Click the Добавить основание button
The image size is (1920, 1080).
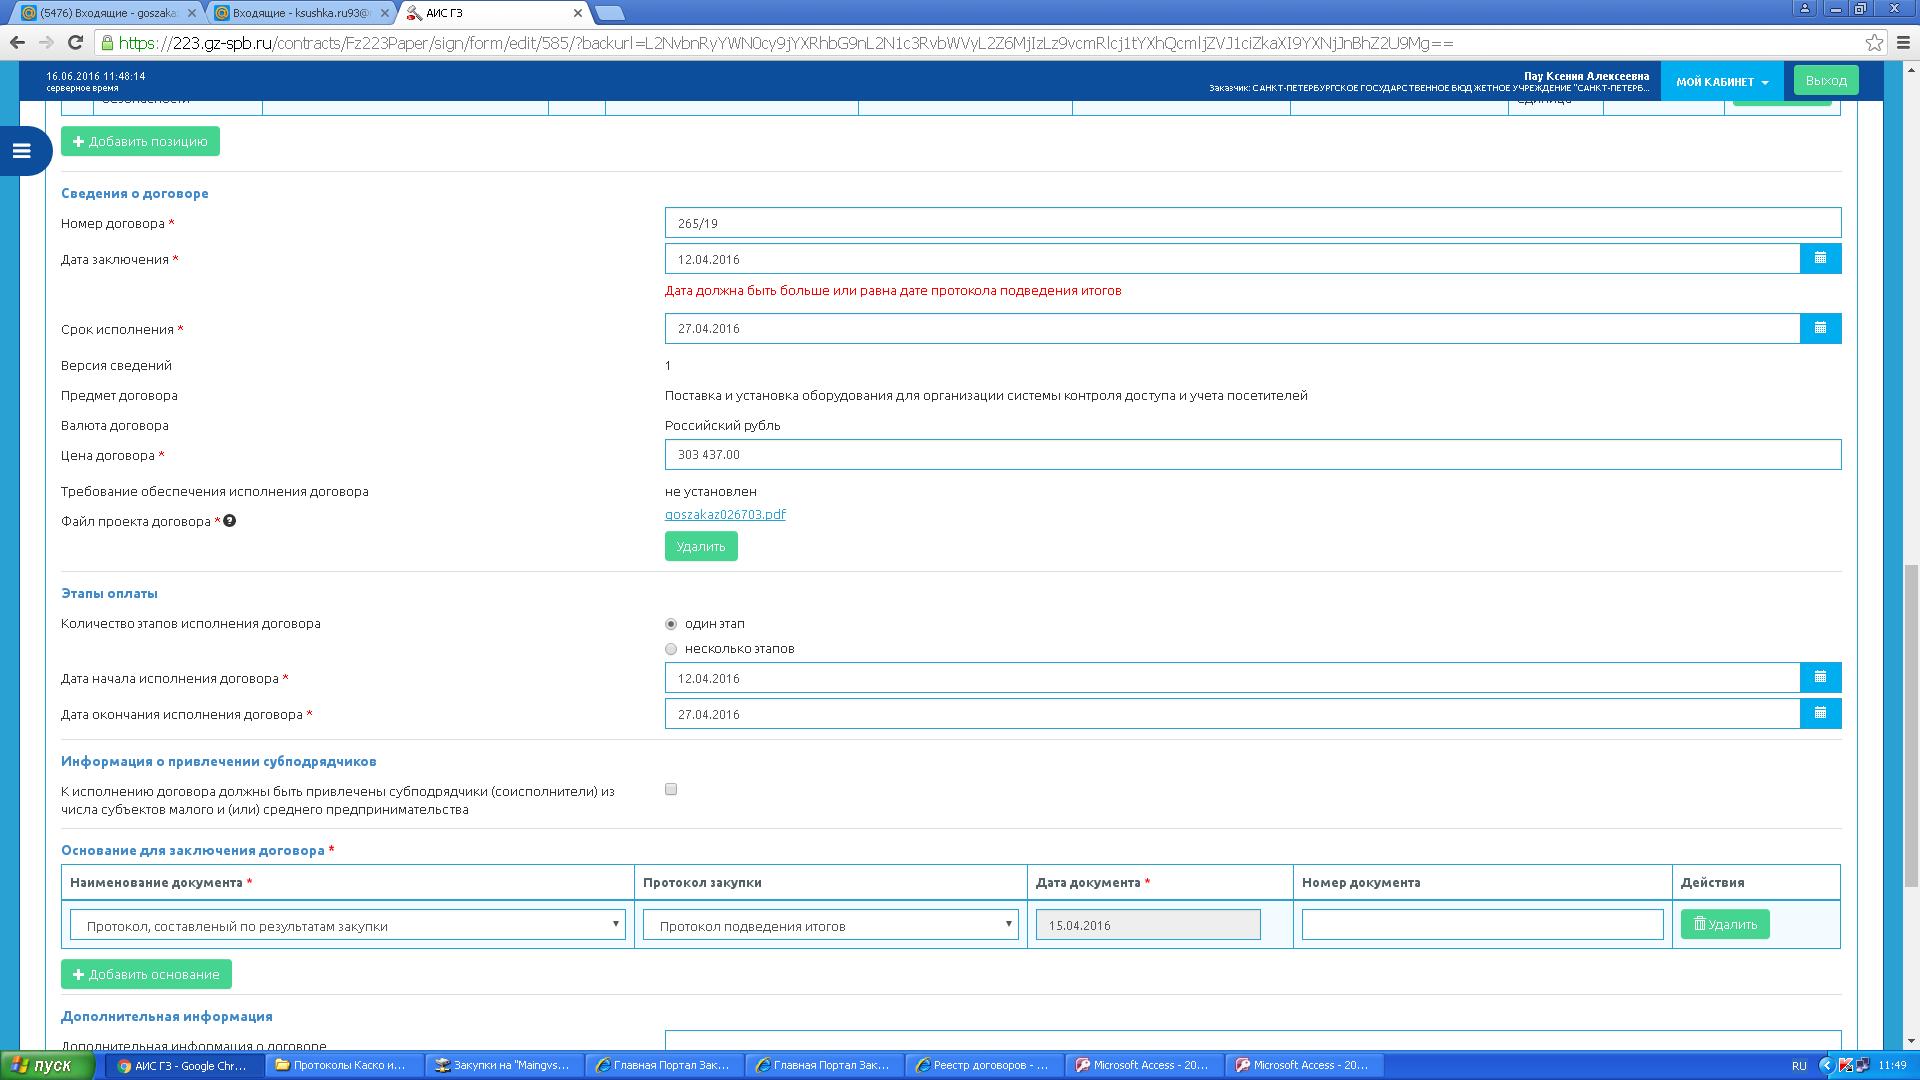point(146,974)
